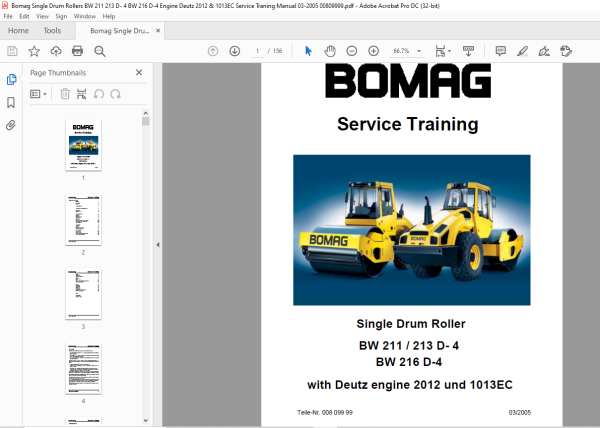Open thumbnail options dropdown menu
The width and height of the screenshot is (600, 428).
38,94
